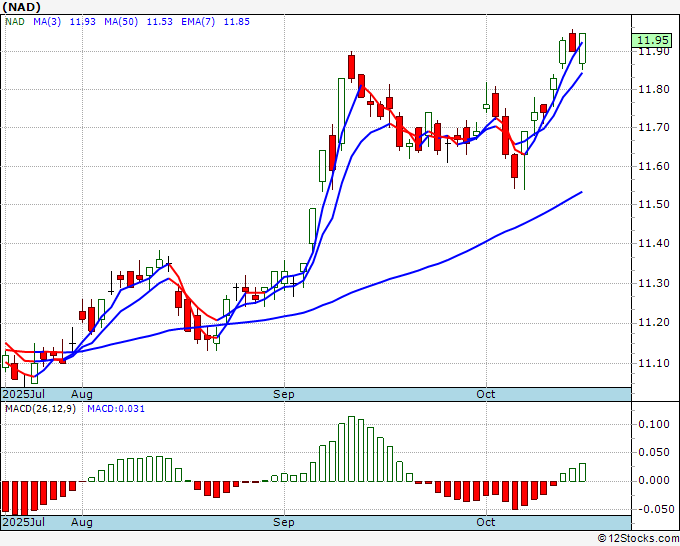Click the EMA(7) value 11.85
Image resolution: width=680 pixels, height=546 pixels.
236,22
